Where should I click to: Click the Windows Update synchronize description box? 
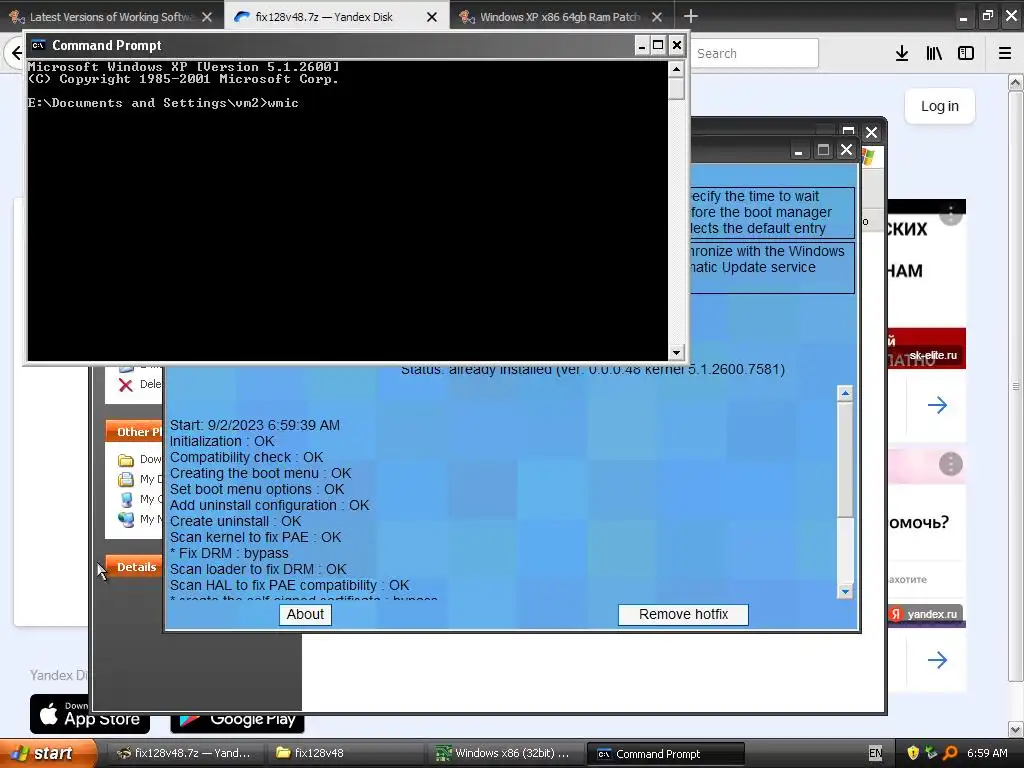point(772,268)
